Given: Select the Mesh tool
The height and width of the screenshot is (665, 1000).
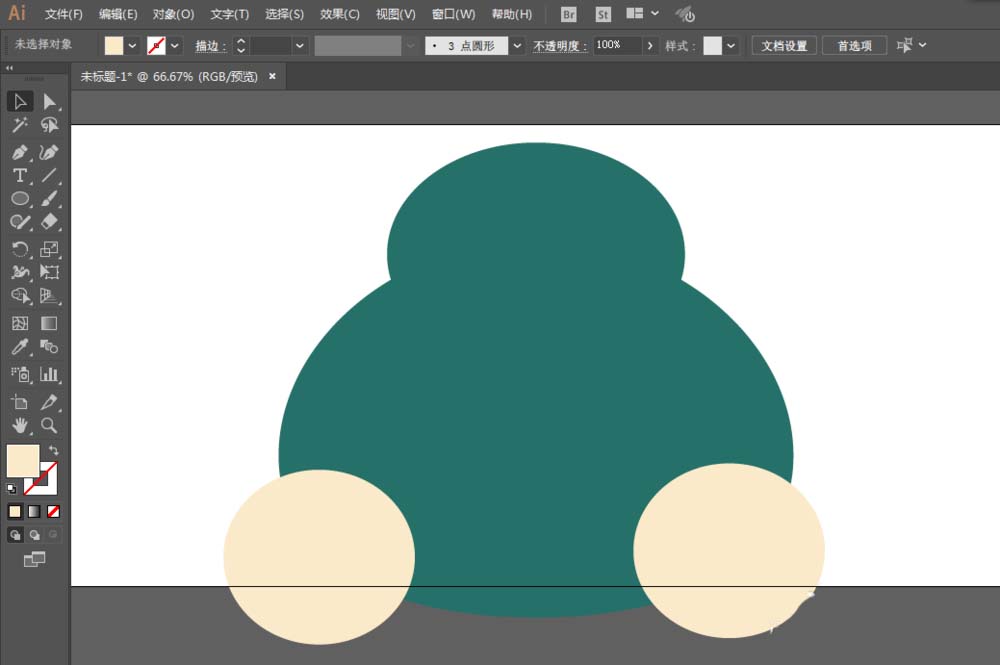Looking at the screenshot, I should (x=20, y=323).
